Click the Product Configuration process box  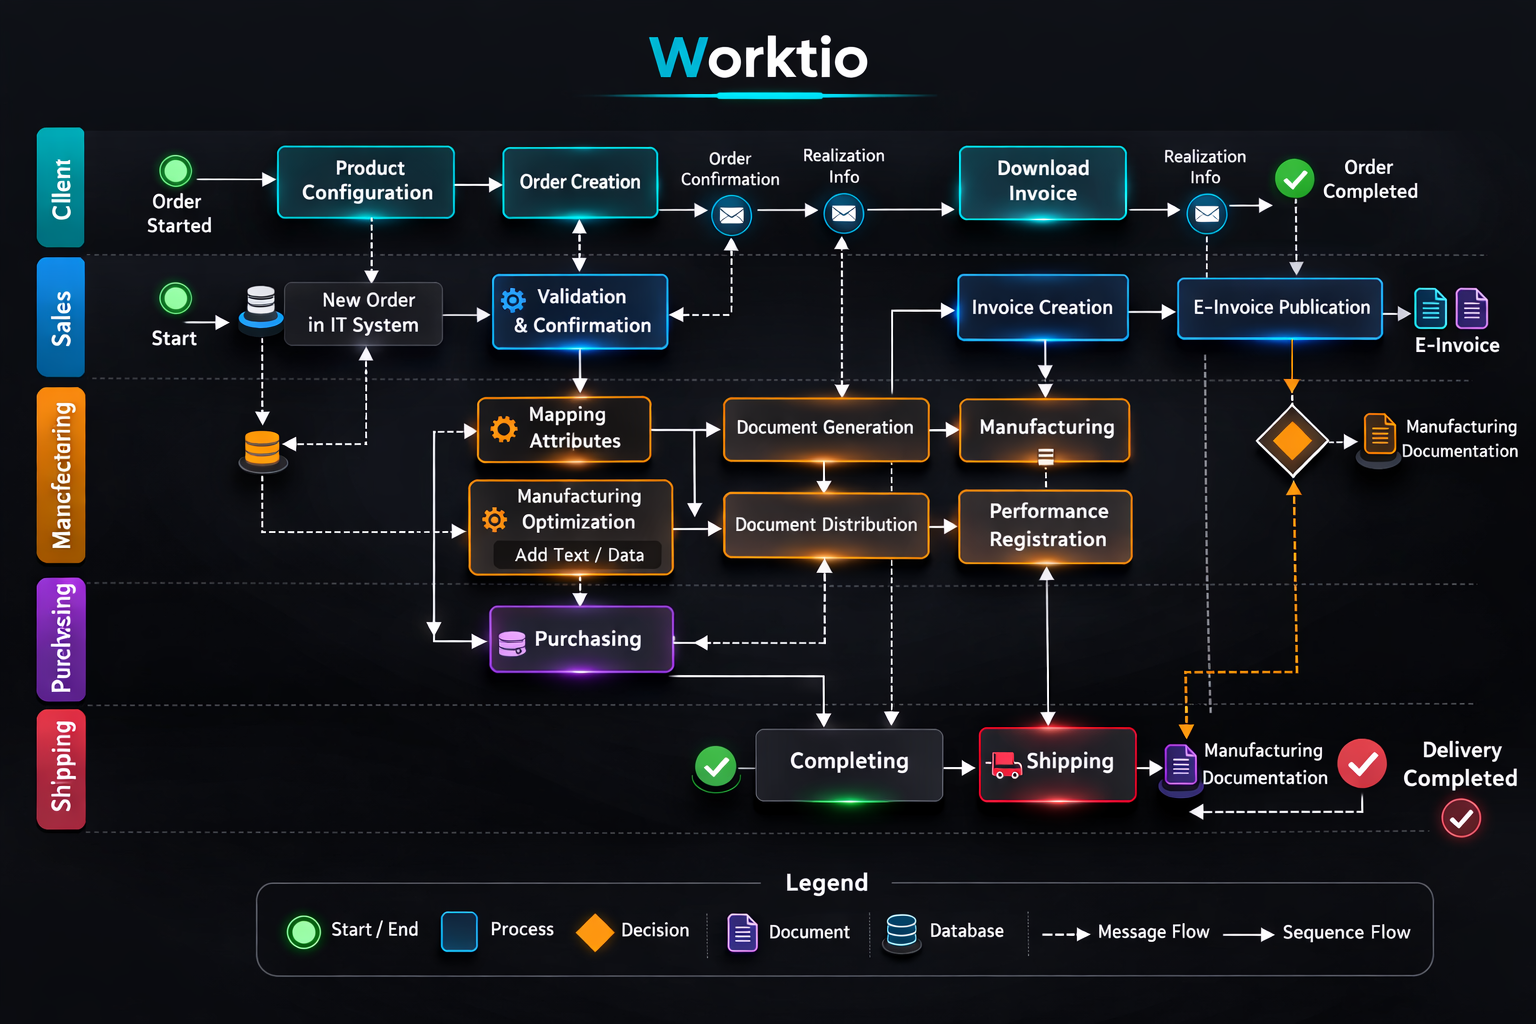tap(366, 182)
